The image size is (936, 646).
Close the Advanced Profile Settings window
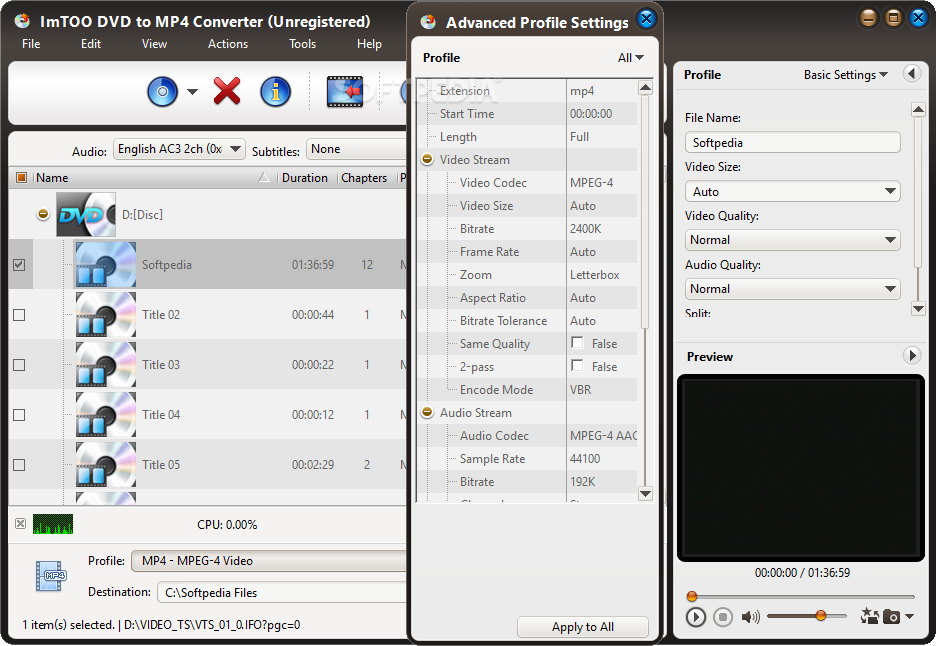(x=646, y=19)
